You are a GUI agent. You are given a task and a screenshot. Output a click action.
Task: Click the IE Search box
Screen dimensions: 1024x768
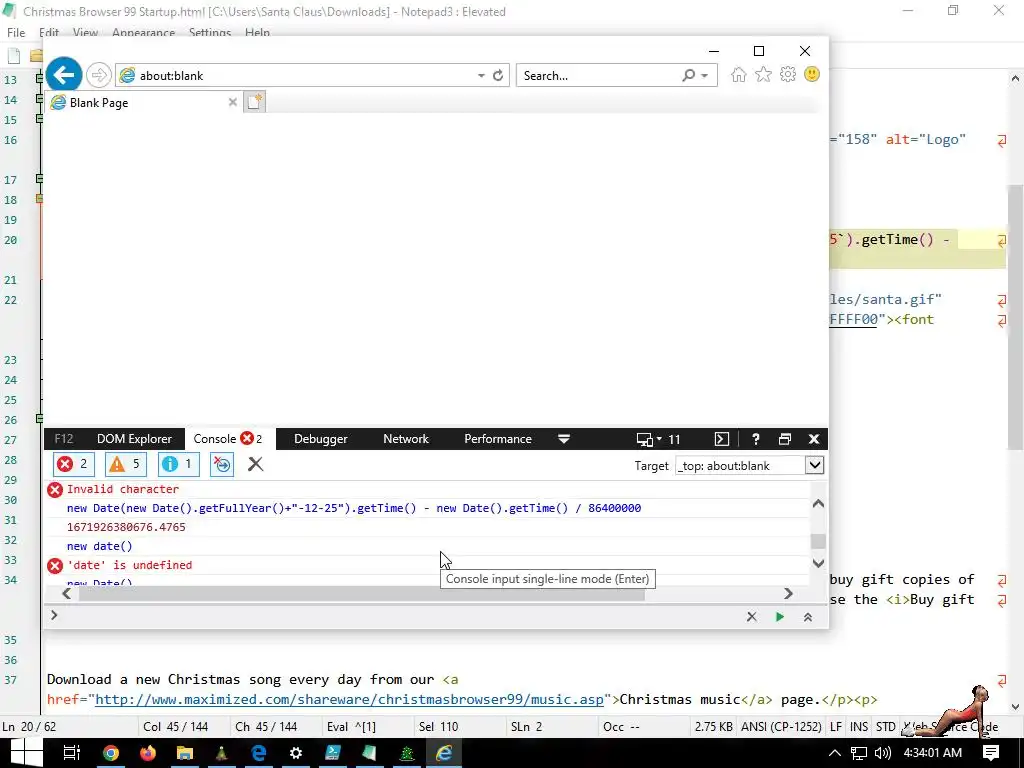(x=598, y=76)
